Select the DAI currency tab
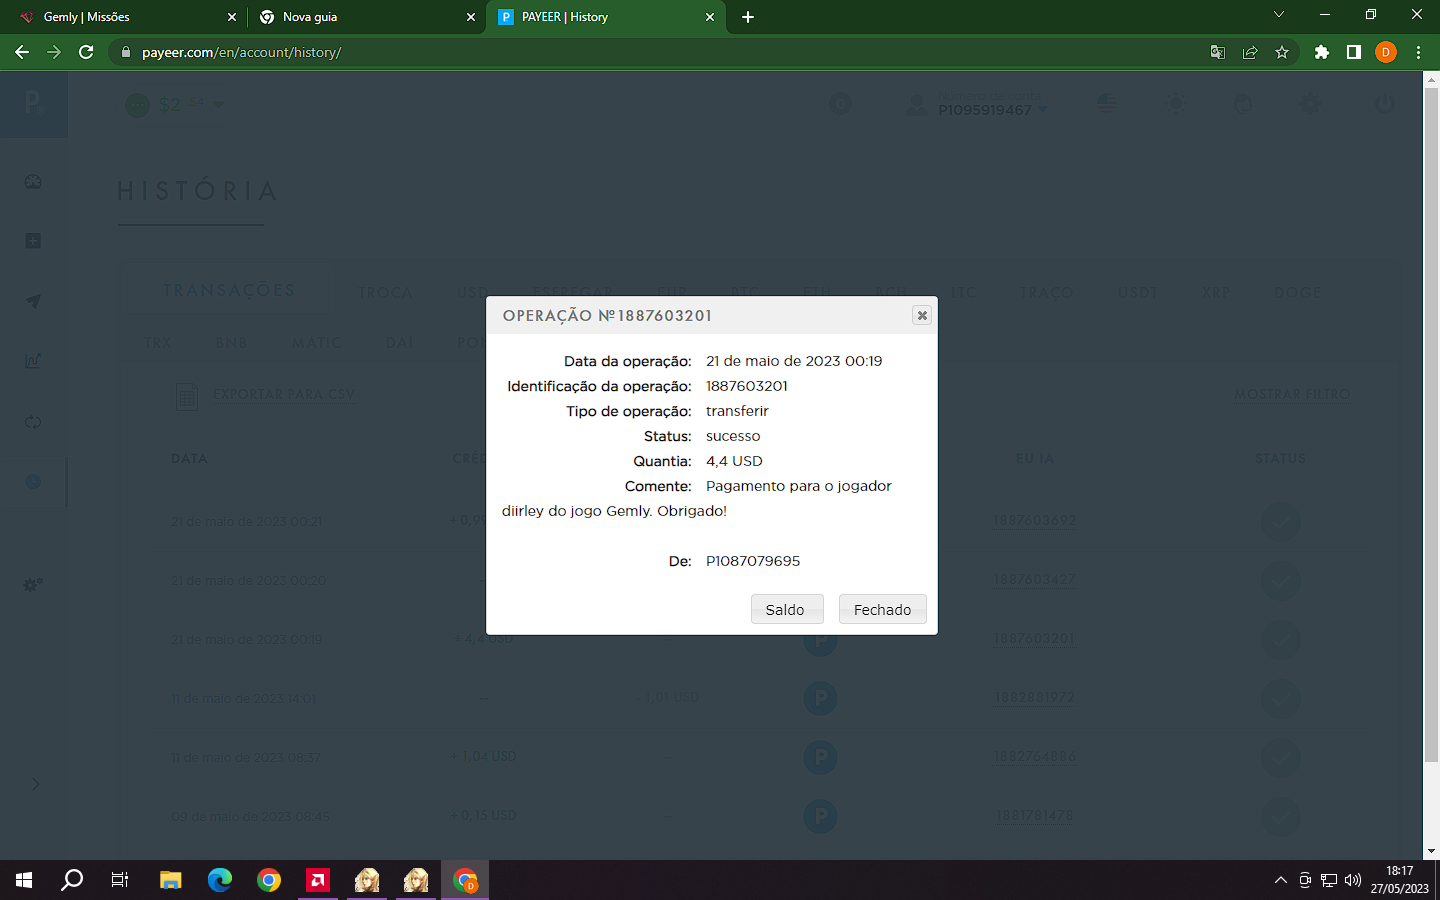The width and height of the screenshot is (1440, 900). click(399, 343)
